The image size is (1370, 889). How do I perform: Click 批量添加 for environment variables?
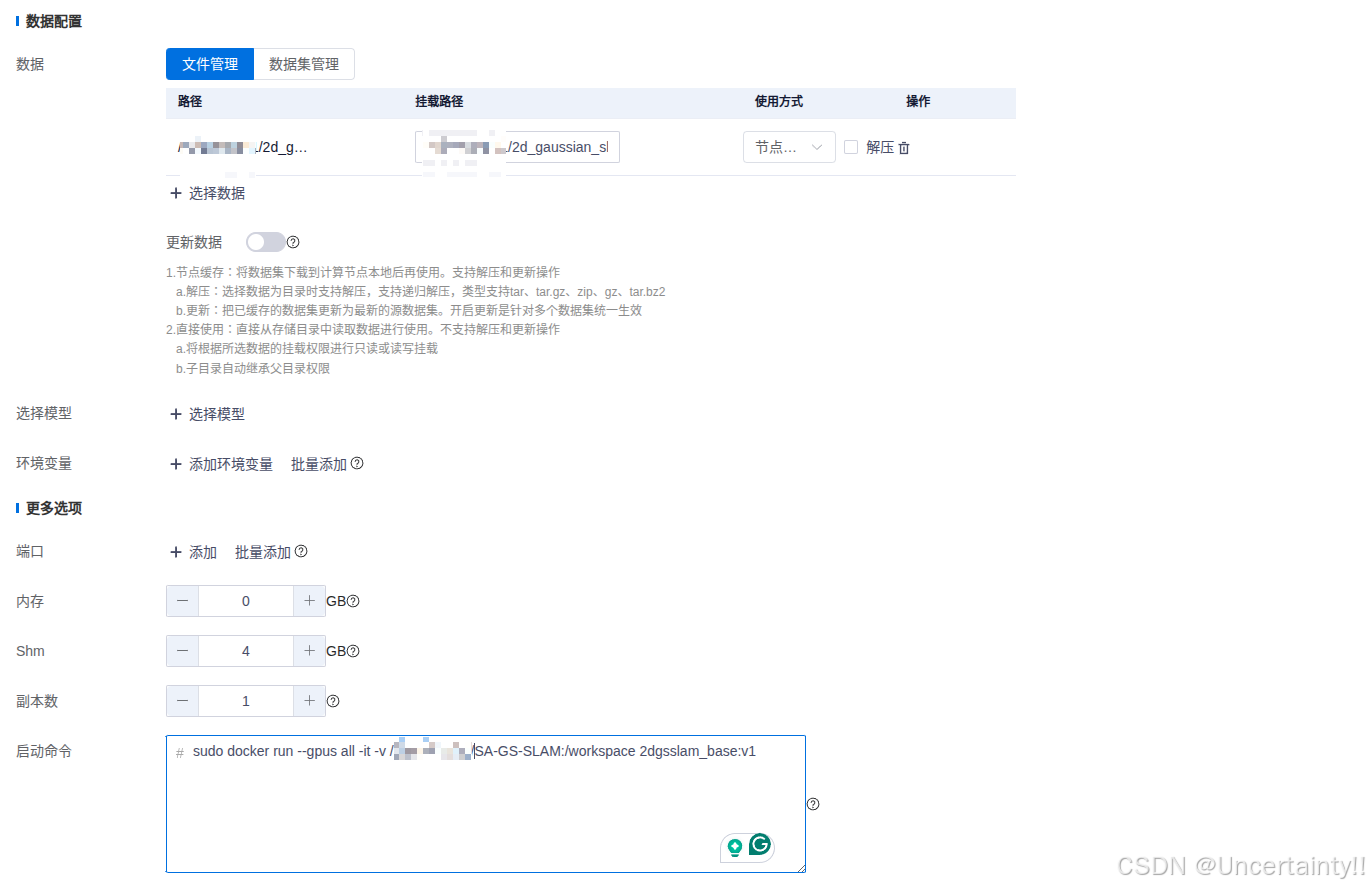(x=319, y=464)
